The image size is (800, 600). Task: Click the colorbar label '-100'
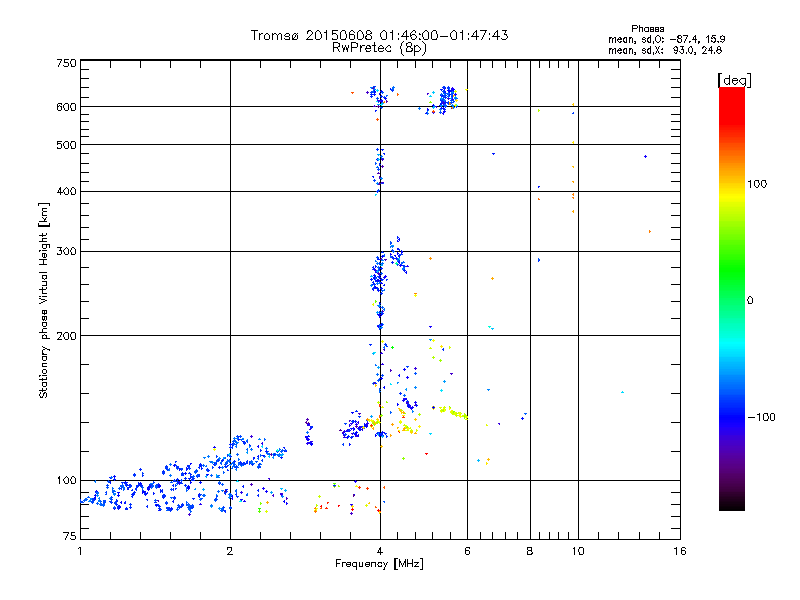click(x=762, y=417)
